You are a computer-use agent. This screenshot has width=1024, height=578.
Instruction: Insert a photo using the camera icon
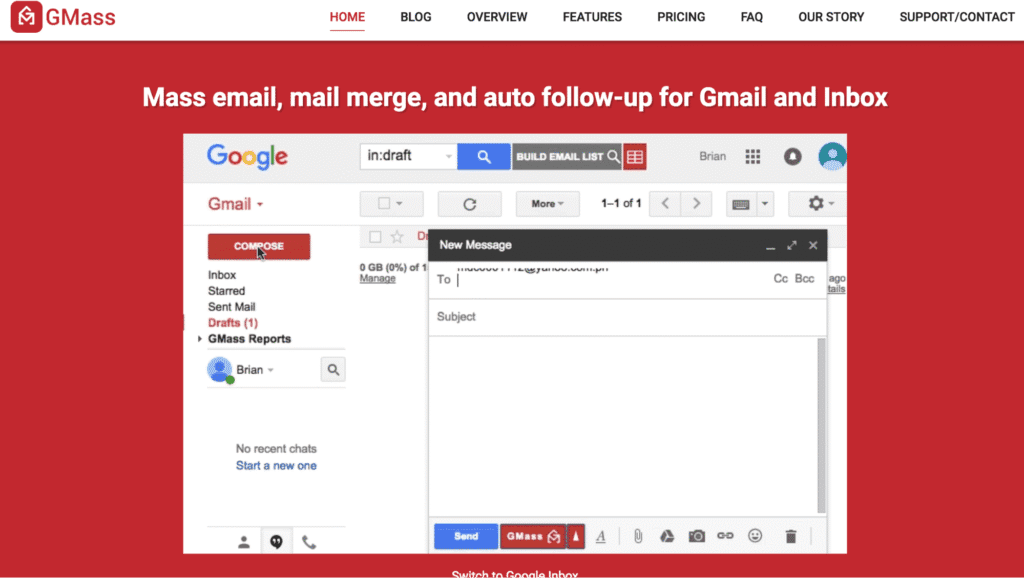pos(698,536)
